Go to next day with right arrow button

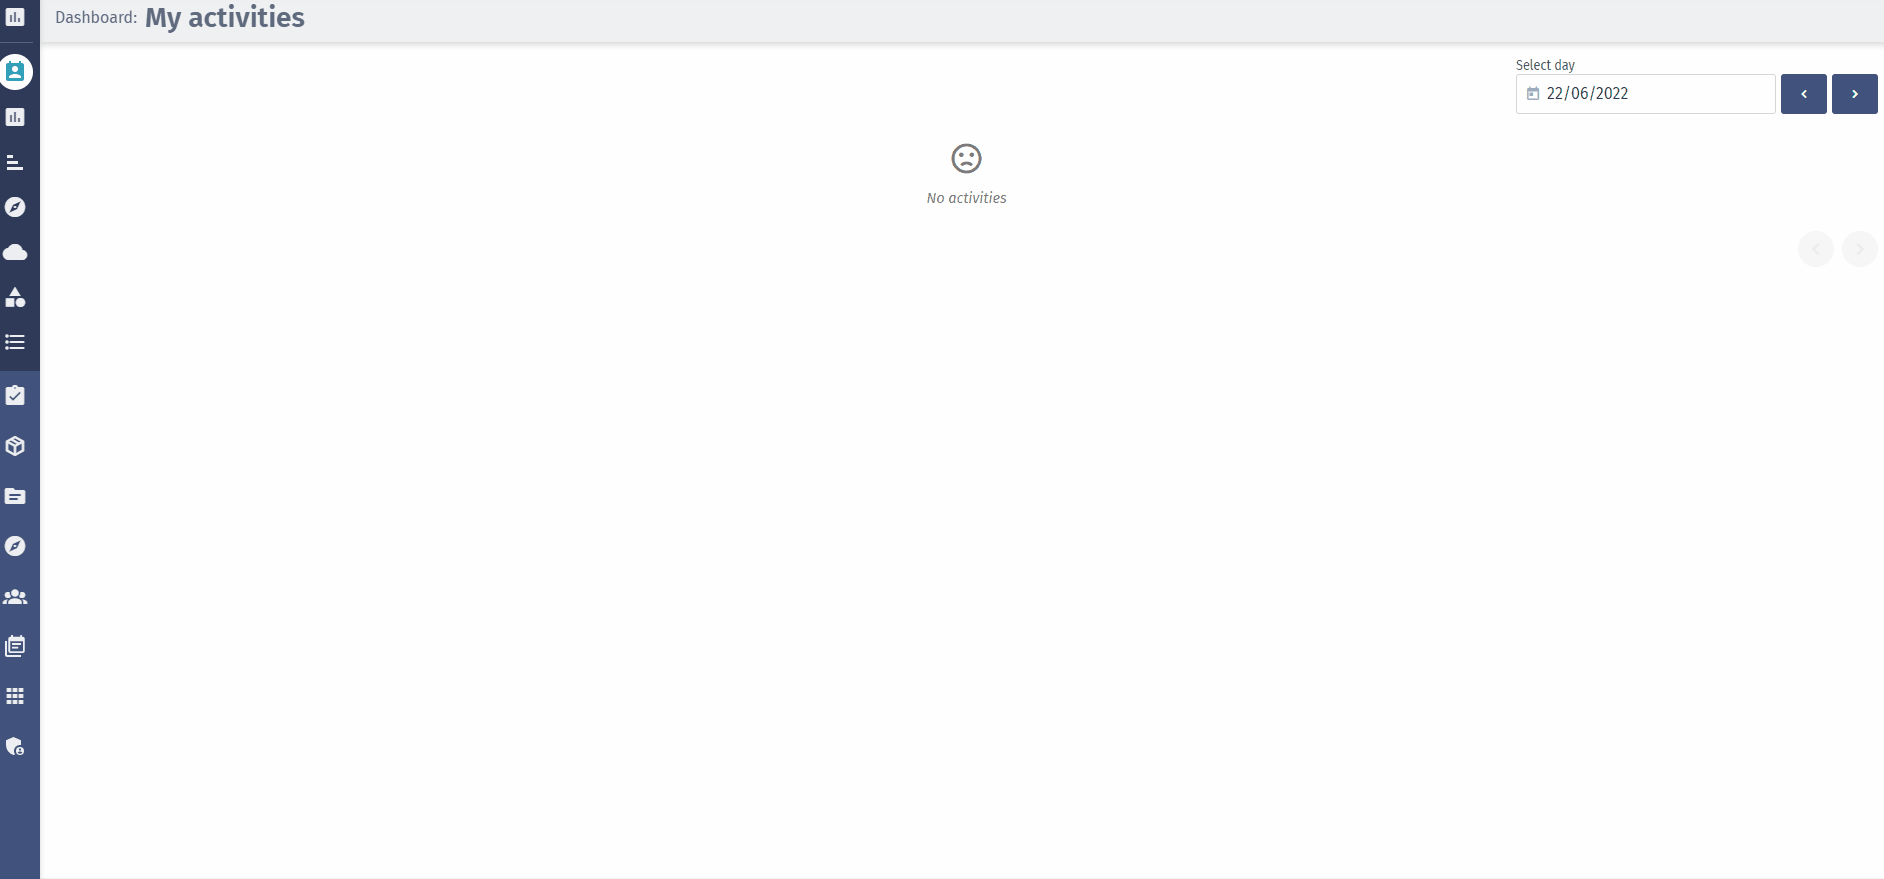tap(1855, 94)
